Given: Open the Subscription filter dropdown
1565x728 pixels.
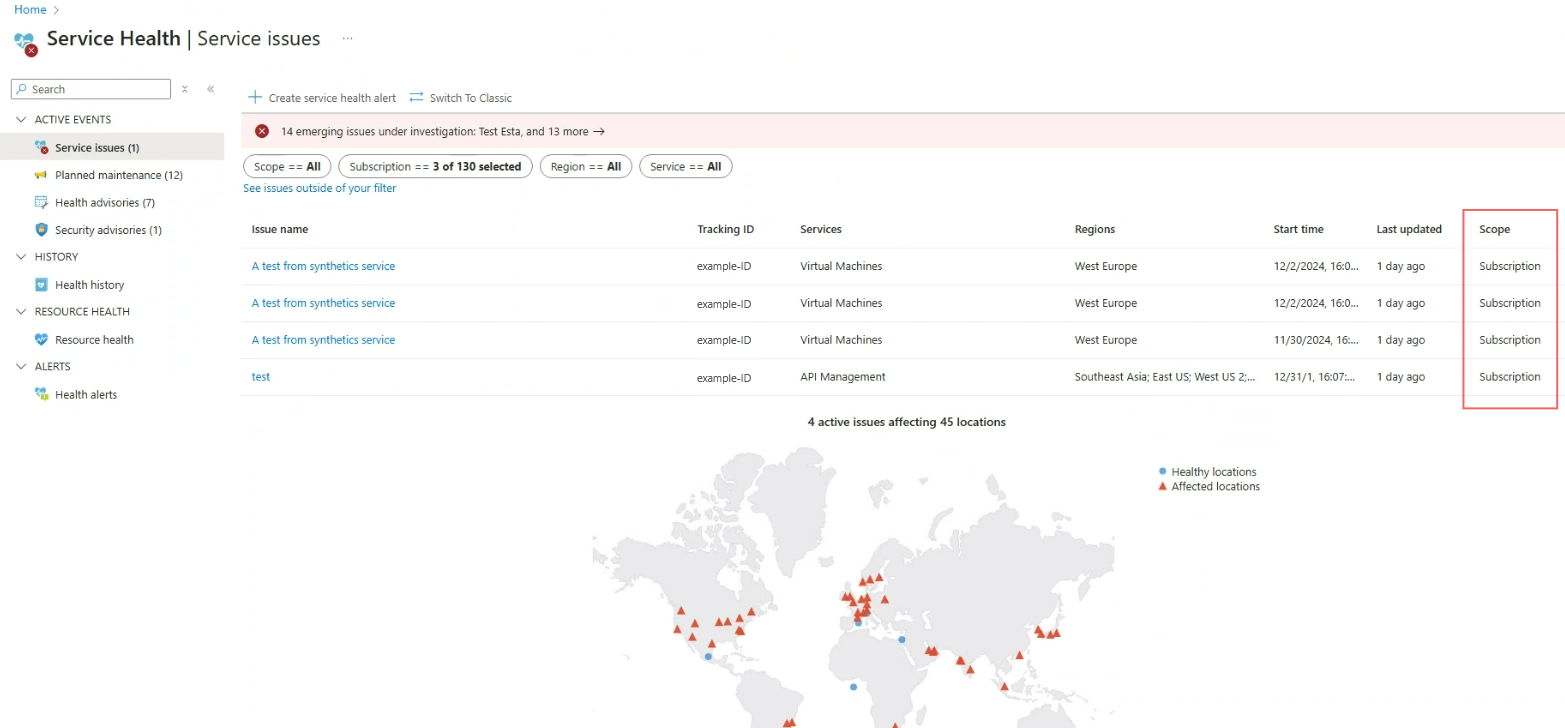Looking at the screenshot, I should point(435,167).
